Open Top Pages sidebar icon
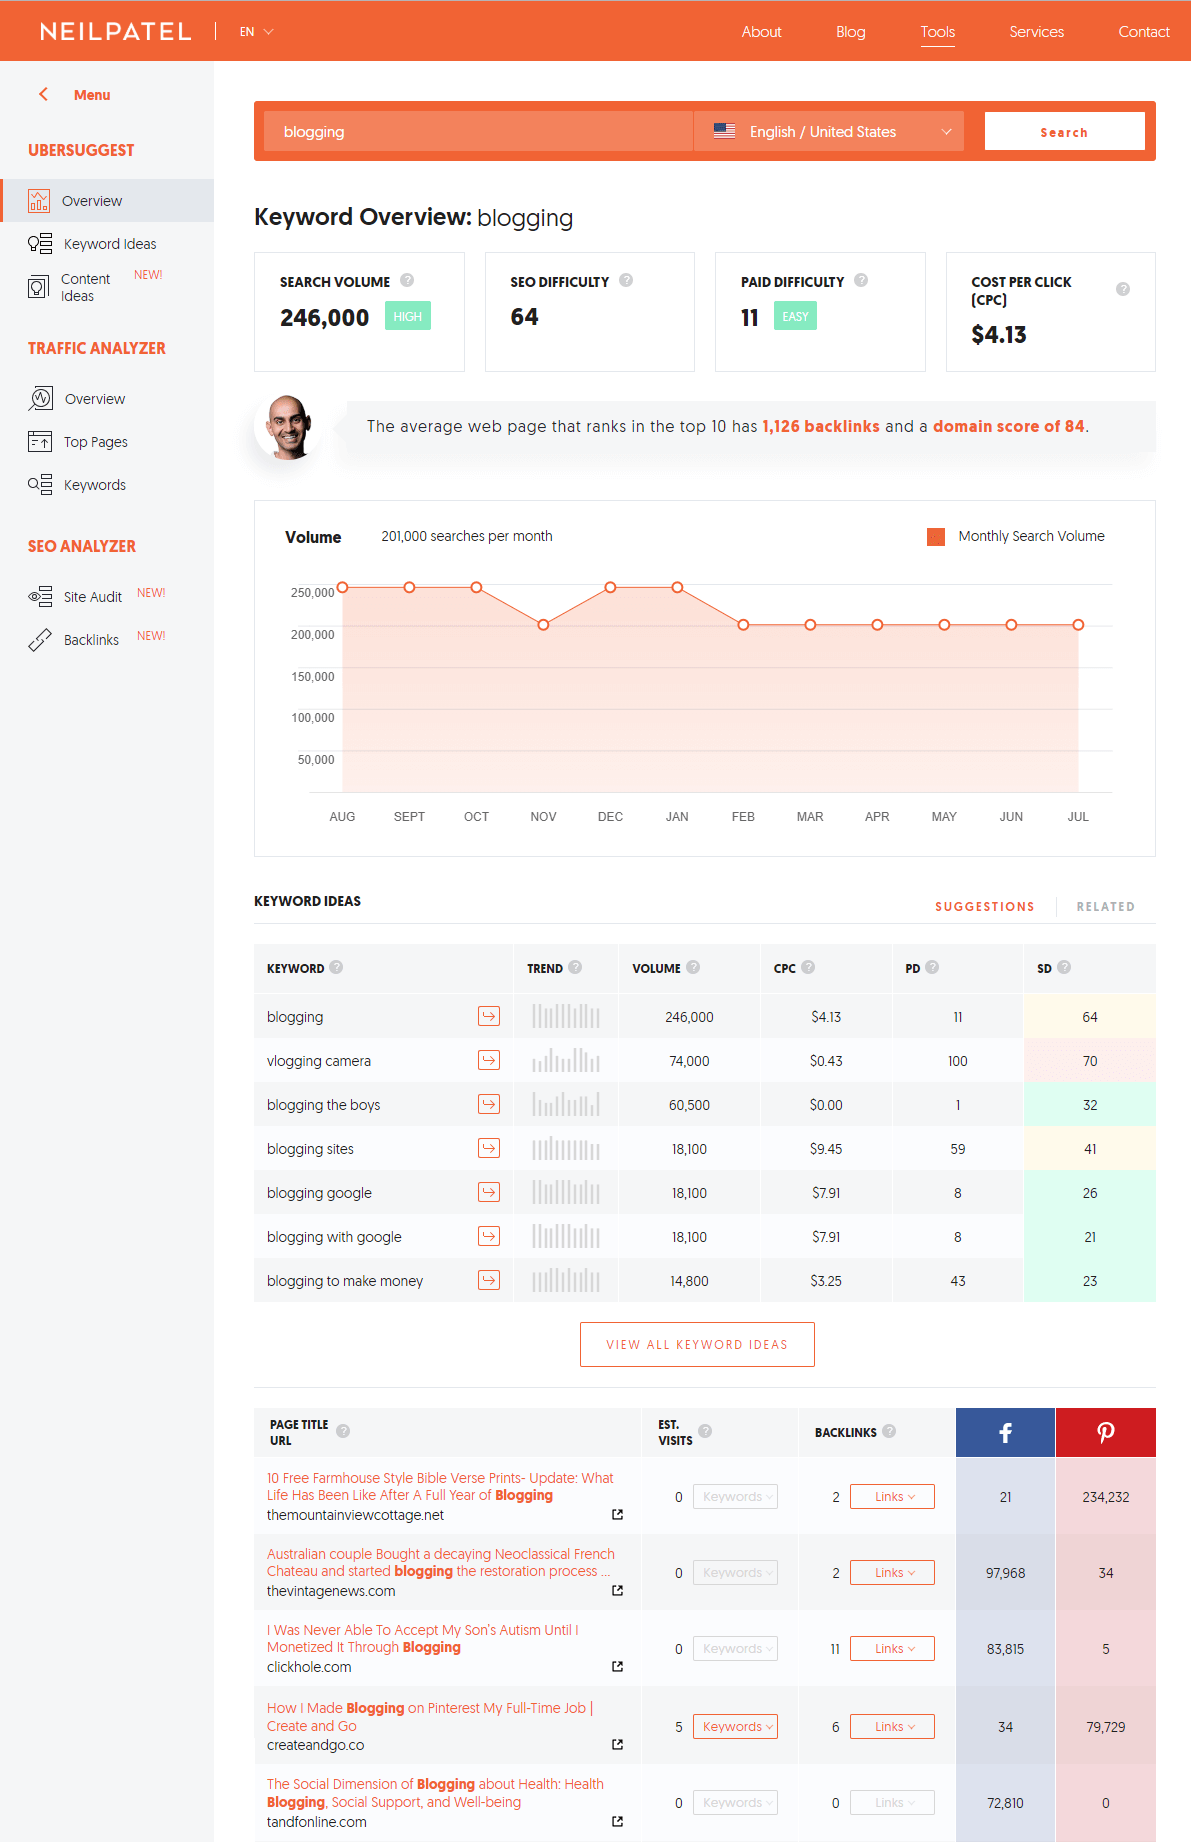The width and height of the screenshot is (1191, 1842). [40, 442]
